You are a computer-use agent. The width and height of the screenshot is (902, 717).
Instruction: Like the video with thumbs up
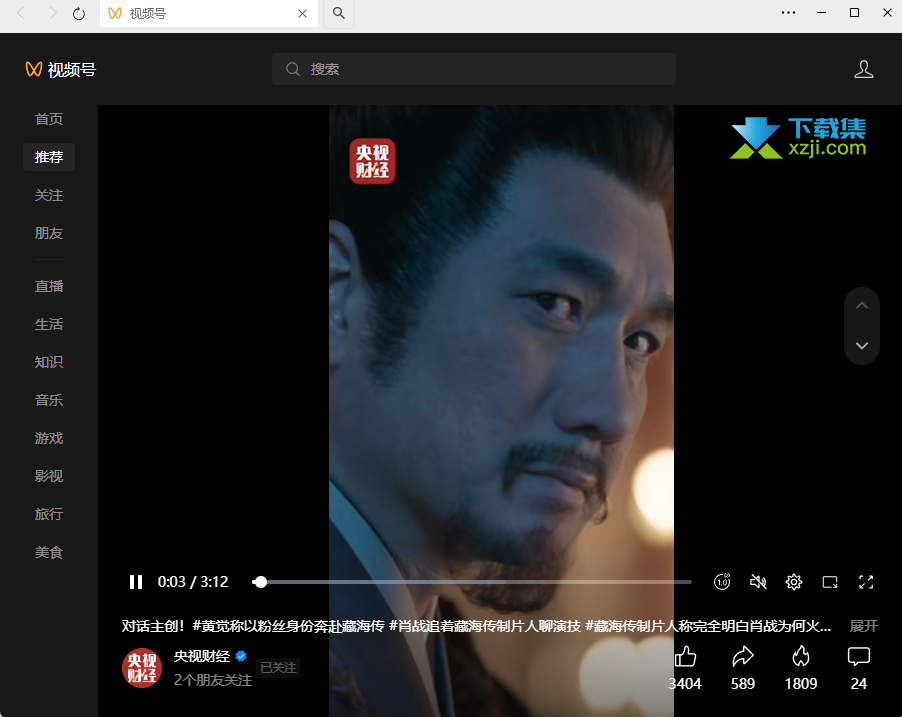pyautogui.click(x=685, y=657)
